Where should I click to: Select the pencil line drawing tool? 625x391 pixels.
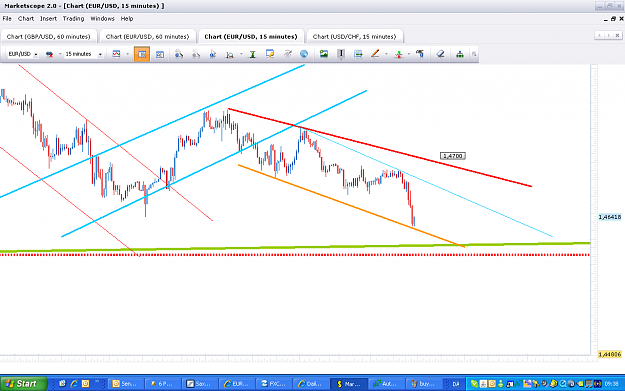(x=375, y=54)
